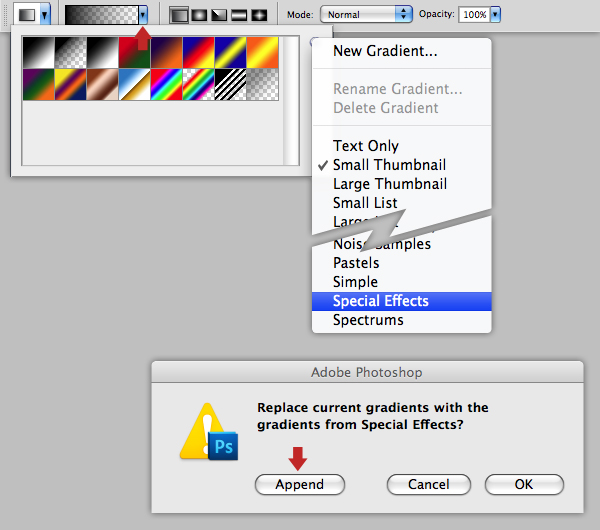Image resolution: width=600 pixels, height=530 pixels.
Task: Pick the first black-to-white gradient swatch
Action: (39, 53)
